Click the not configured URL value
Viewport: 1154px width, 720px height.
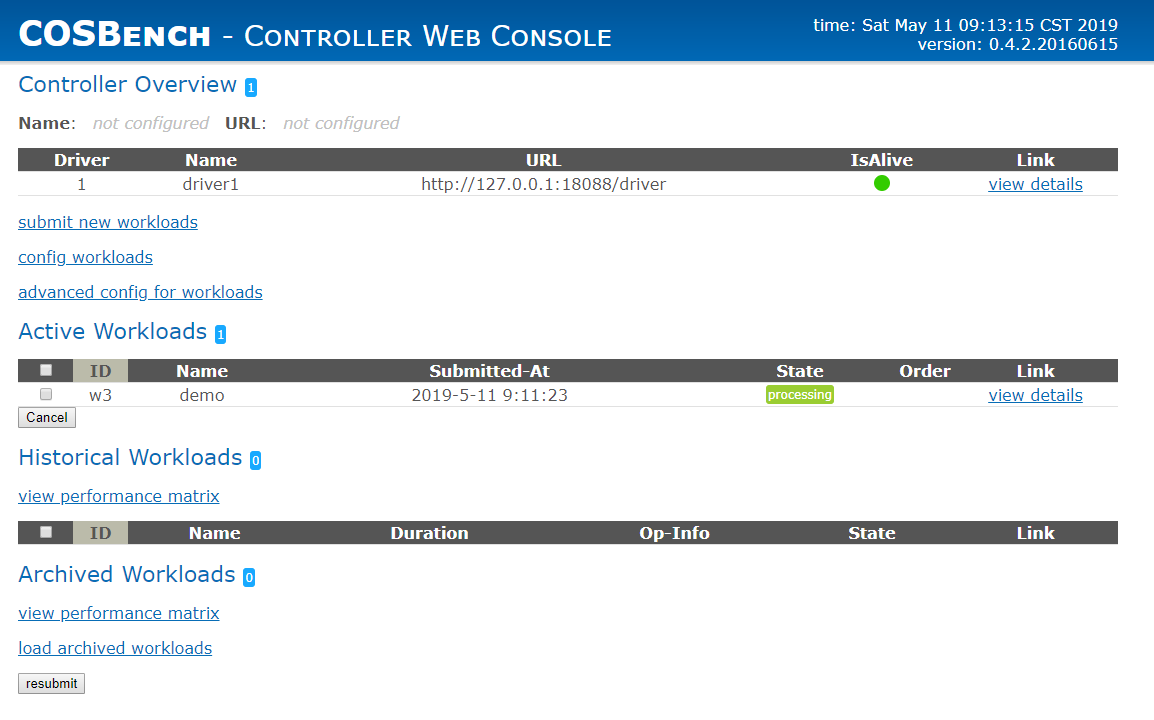[341, 123]
